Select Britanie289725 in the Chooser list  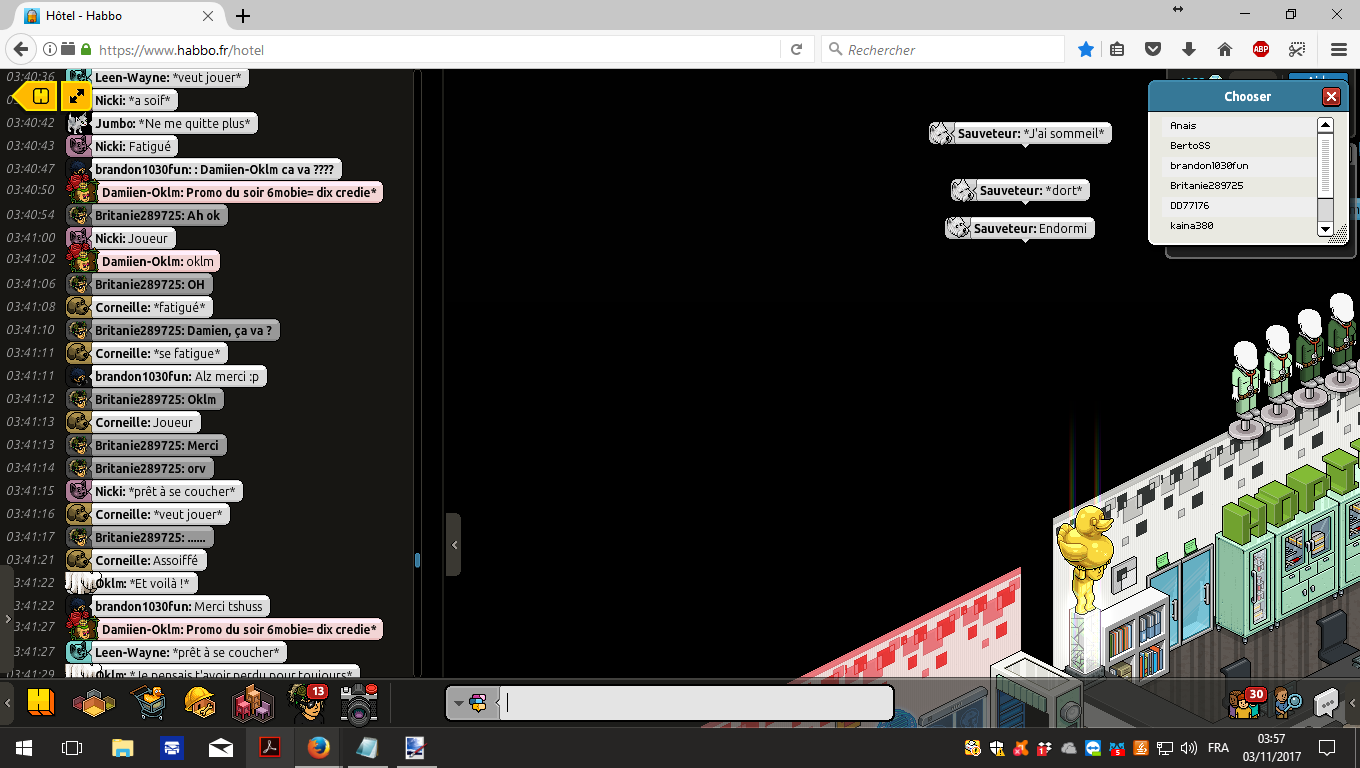[x=1240, y=186]
